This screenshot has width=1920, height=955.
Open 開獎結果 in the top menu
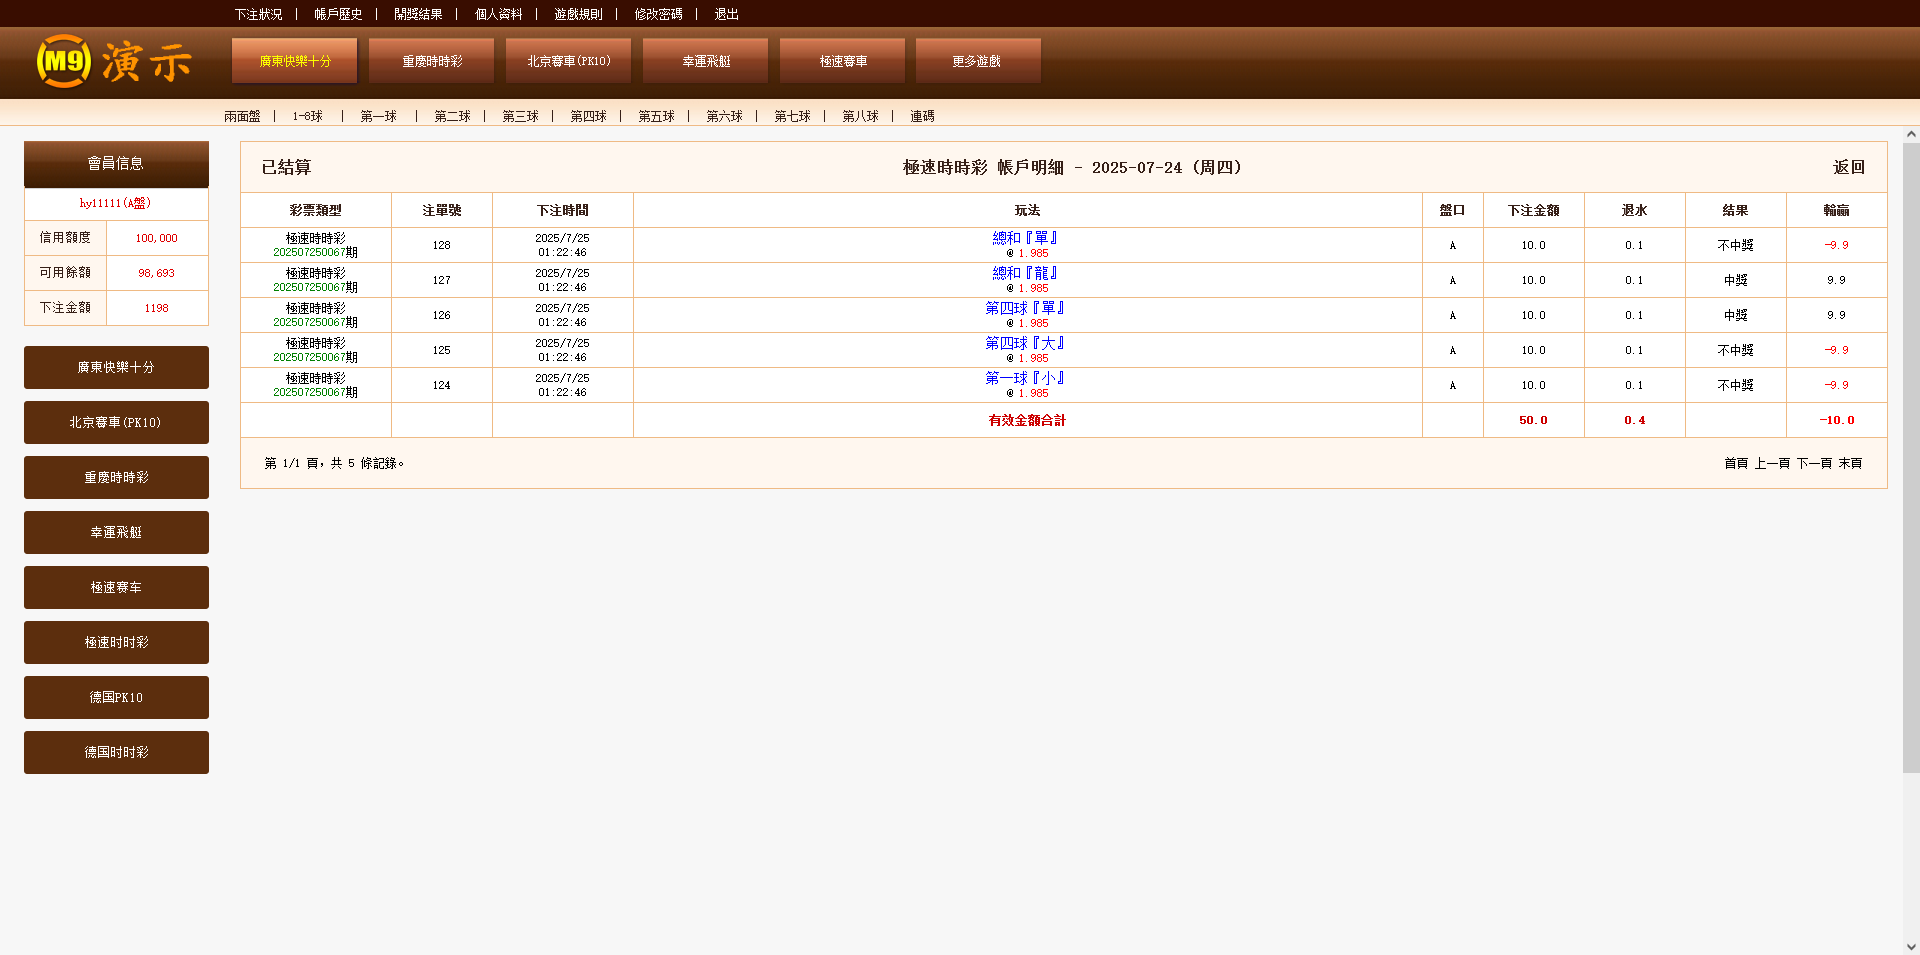[418, 14]
